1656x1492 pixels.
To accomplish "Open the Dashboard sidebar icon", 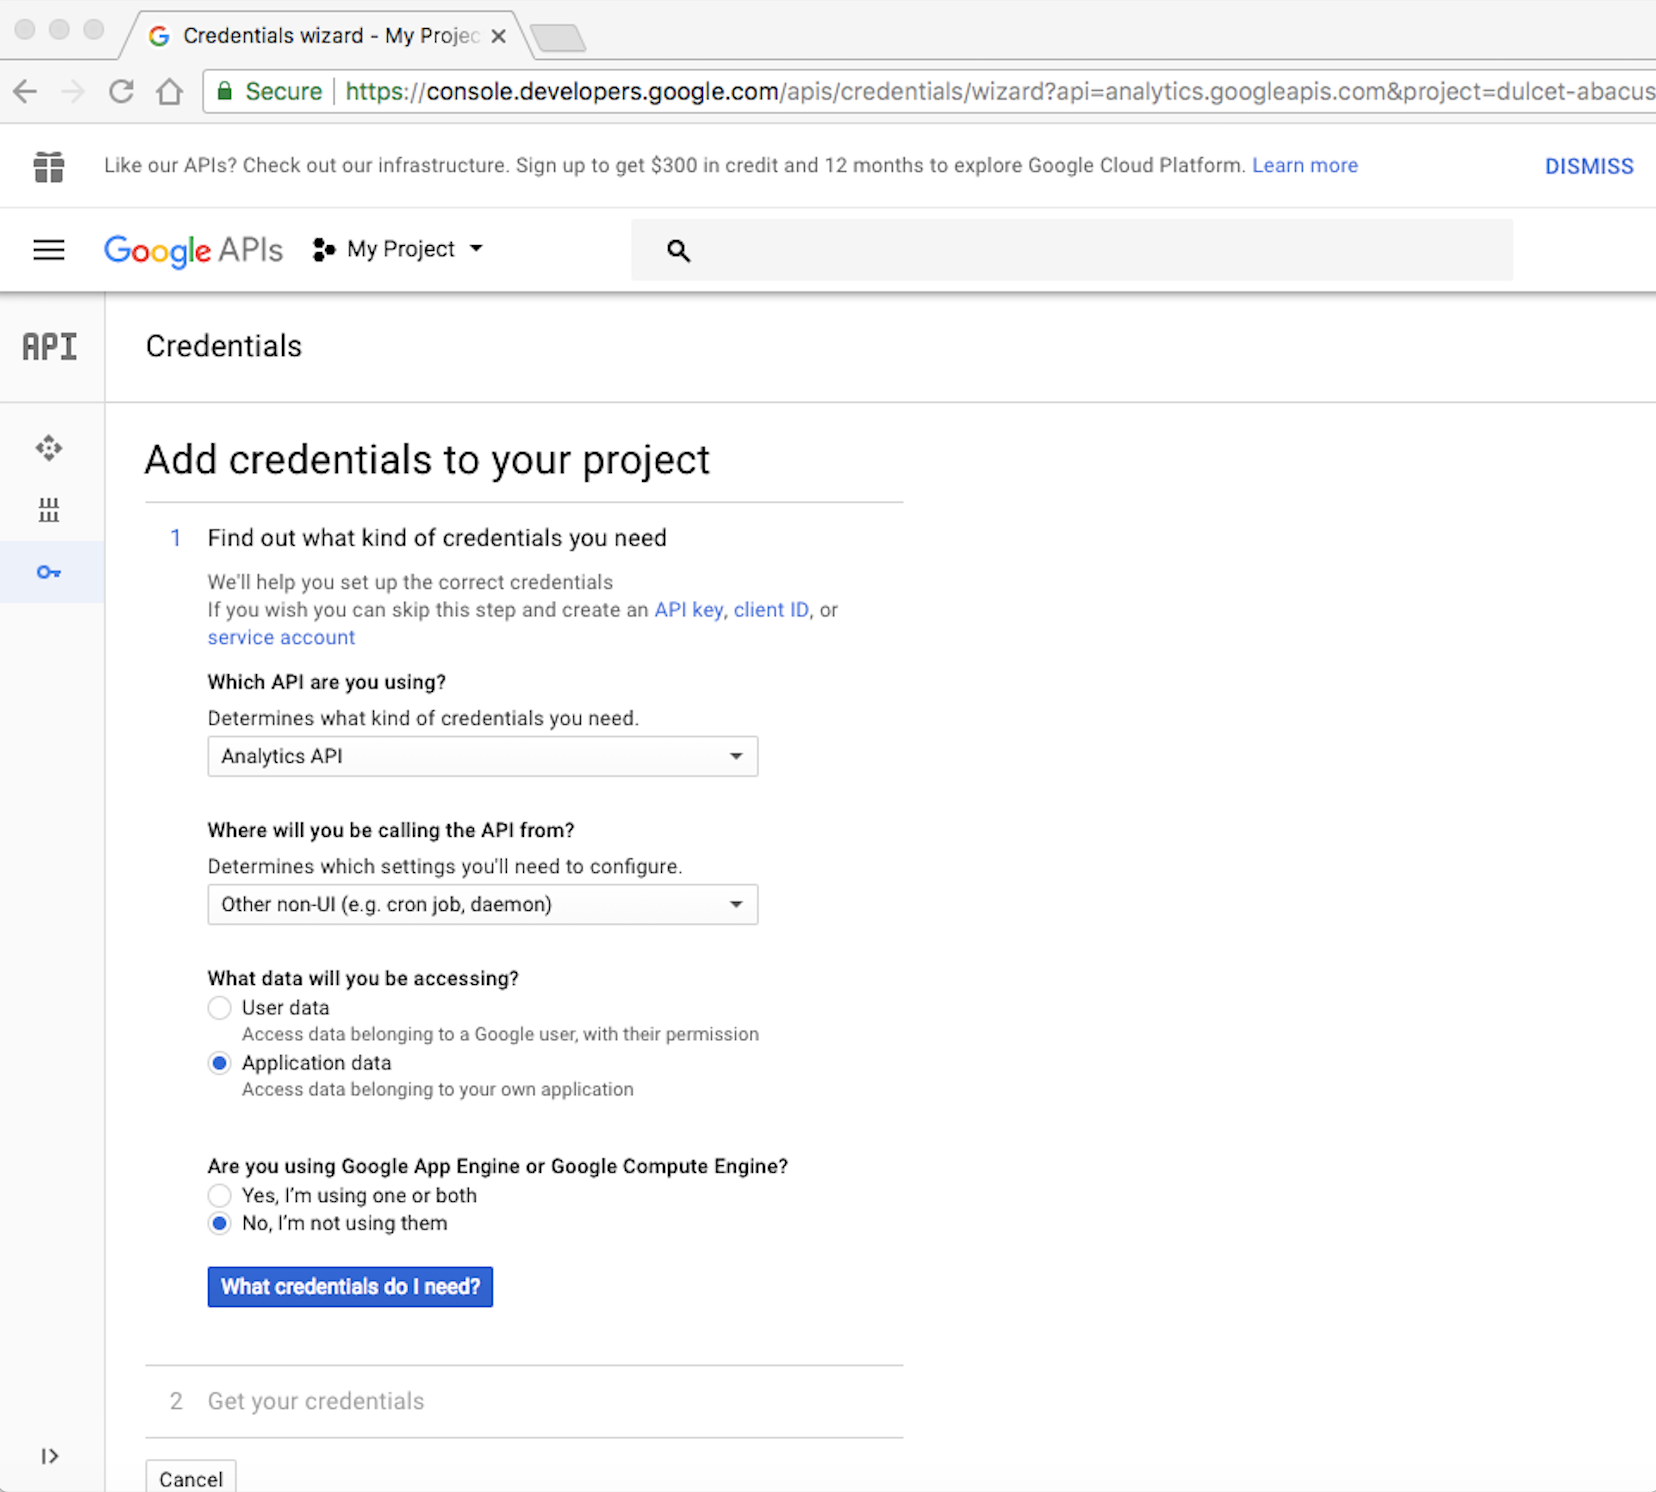I will [x=49, y=448].
